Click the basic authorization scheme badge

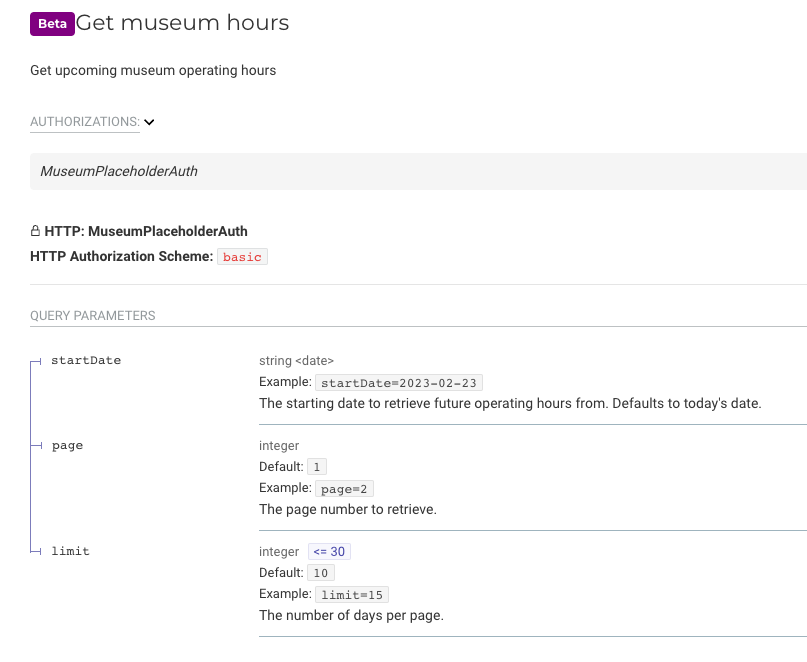click(242, 256)
